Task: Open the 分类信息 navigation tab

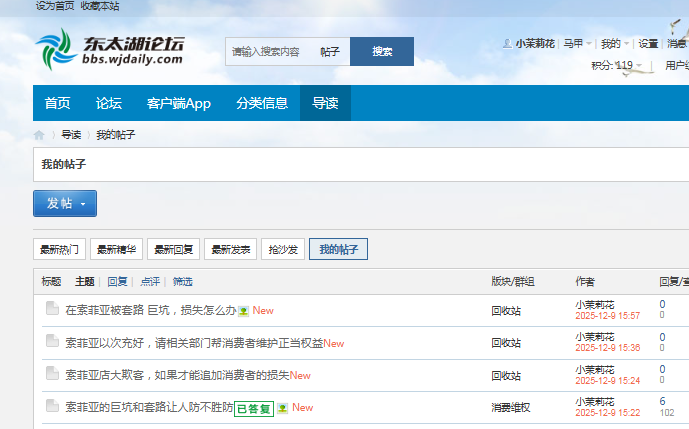Action: click(262, 103)
